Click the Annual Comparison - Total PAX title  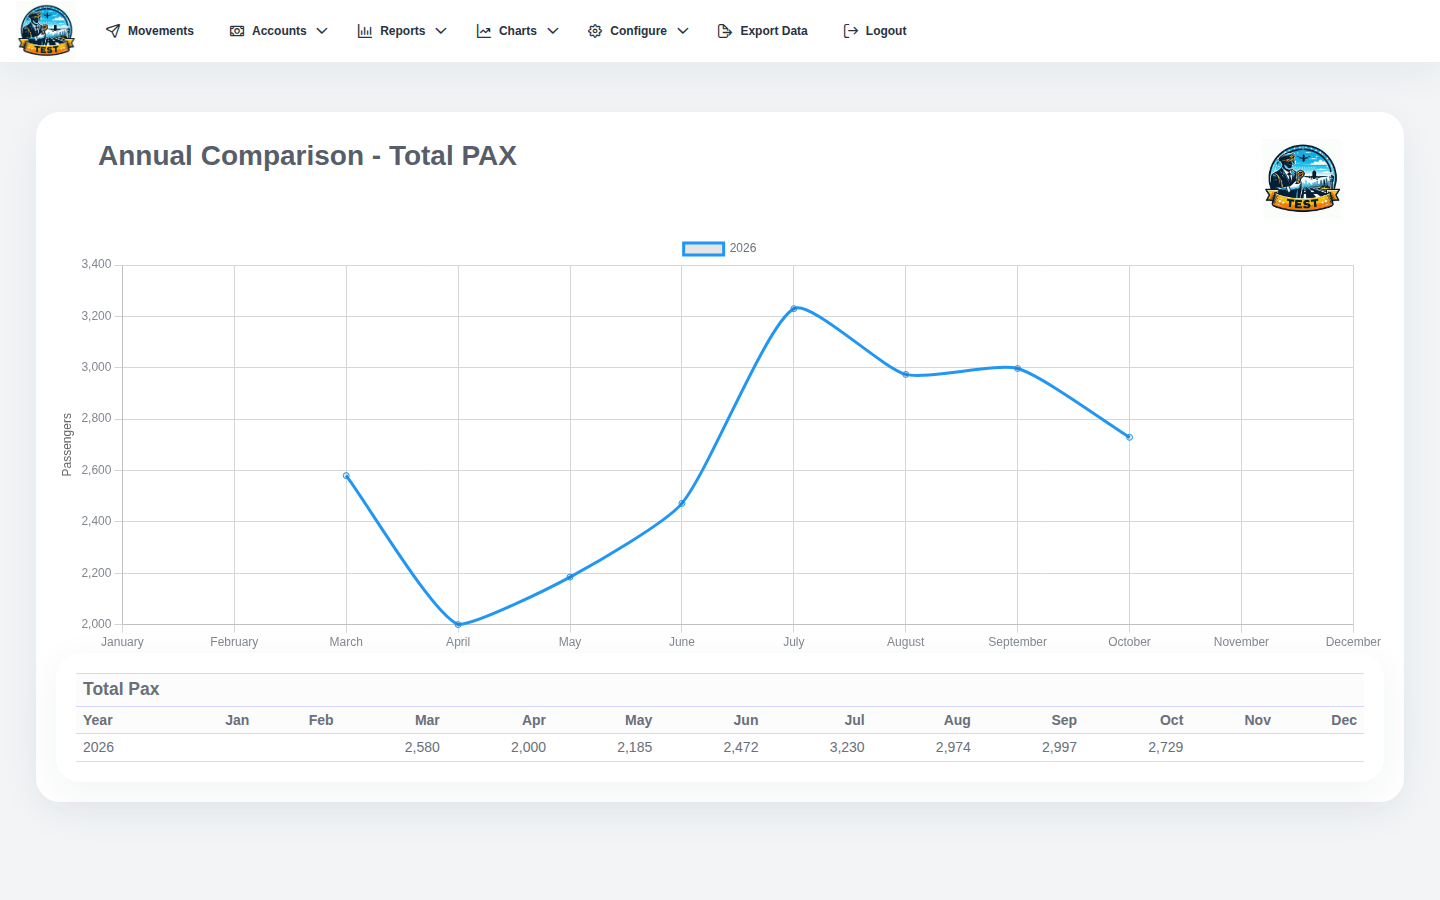pos(307,156)
